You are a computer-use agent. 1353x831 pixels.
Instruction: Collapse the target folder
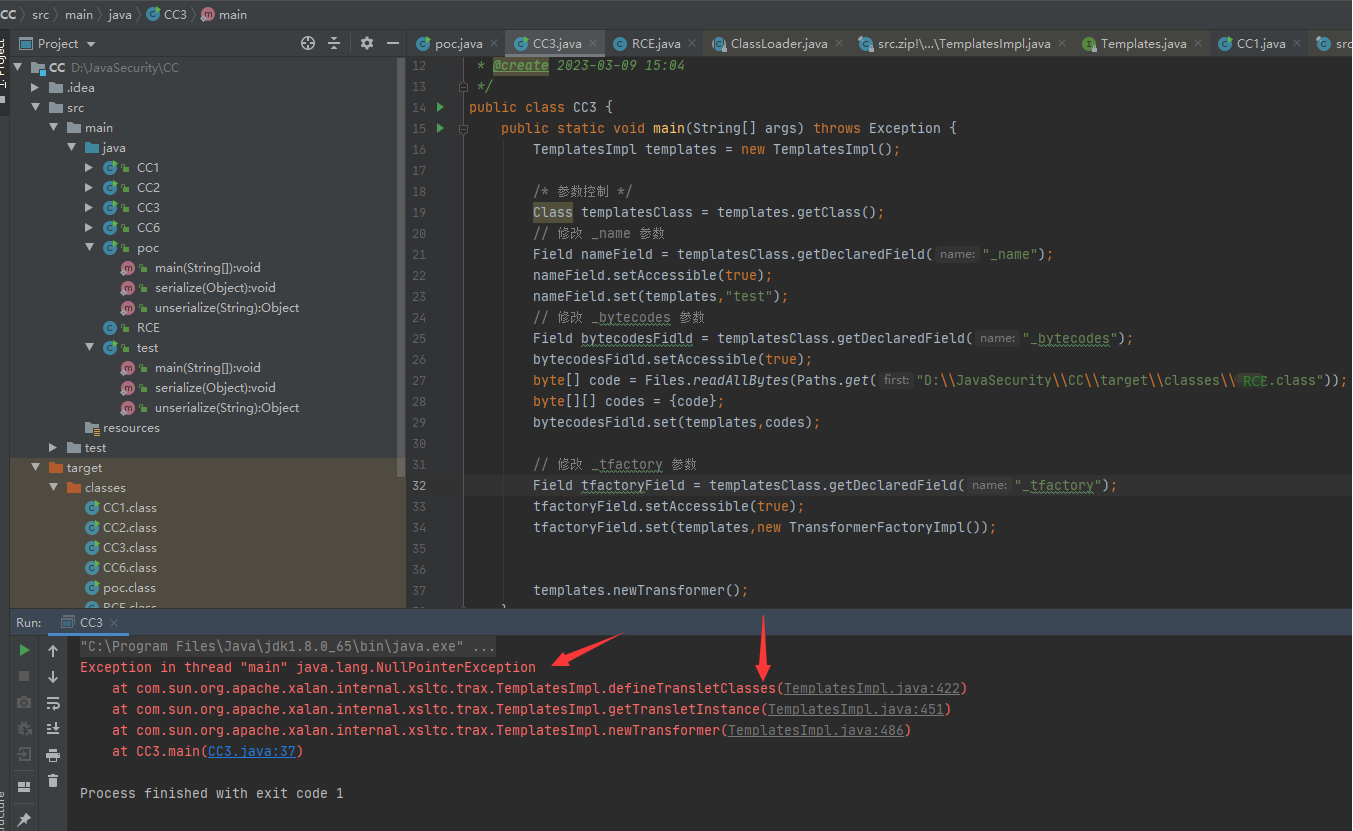pos(36,468)
